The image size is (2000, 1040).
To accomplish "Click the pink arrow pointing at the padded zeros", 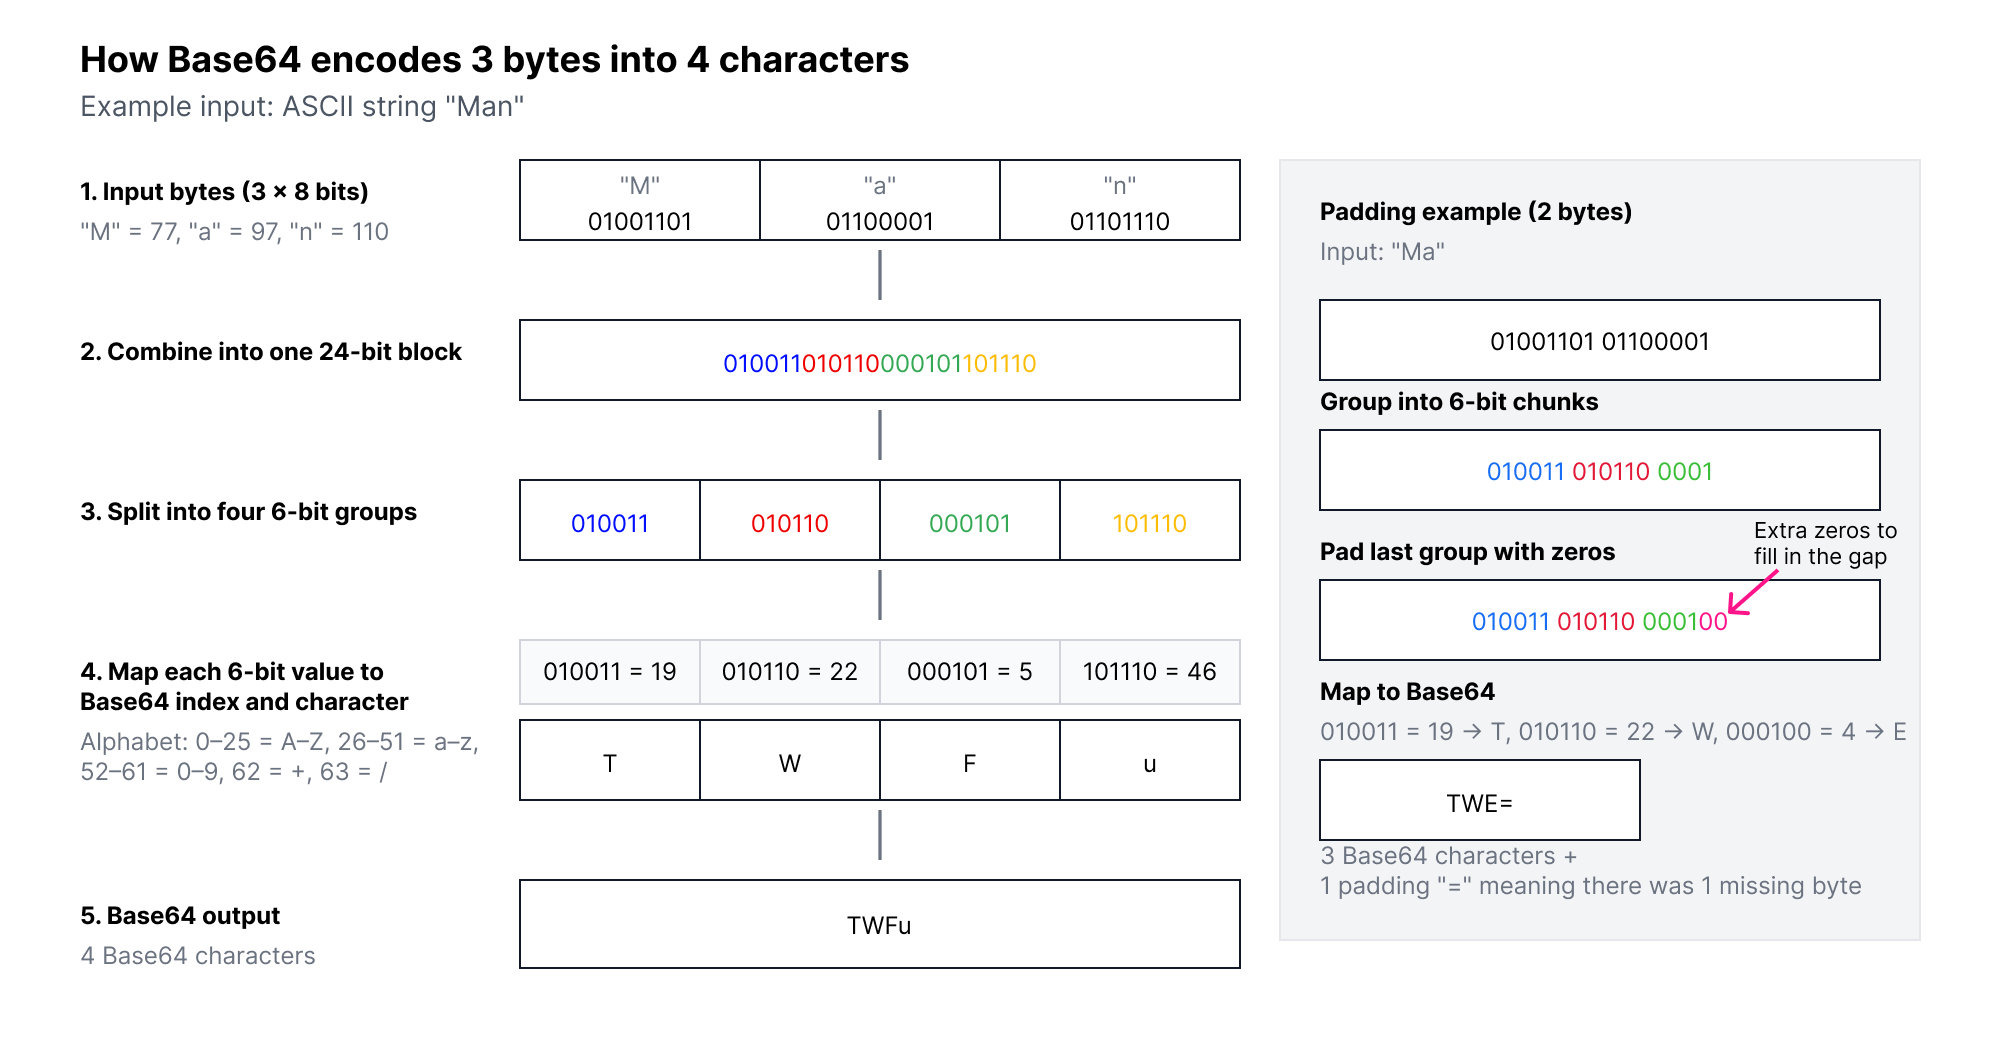I will coord(1752,592).
